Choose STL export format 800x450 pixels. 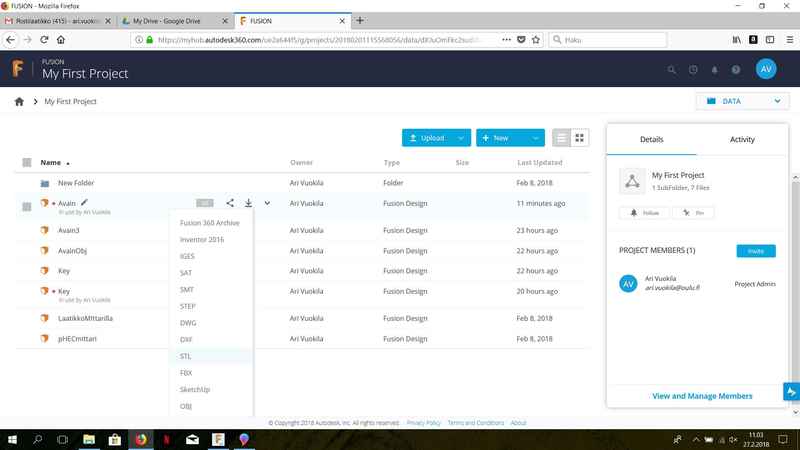point(185,356)
